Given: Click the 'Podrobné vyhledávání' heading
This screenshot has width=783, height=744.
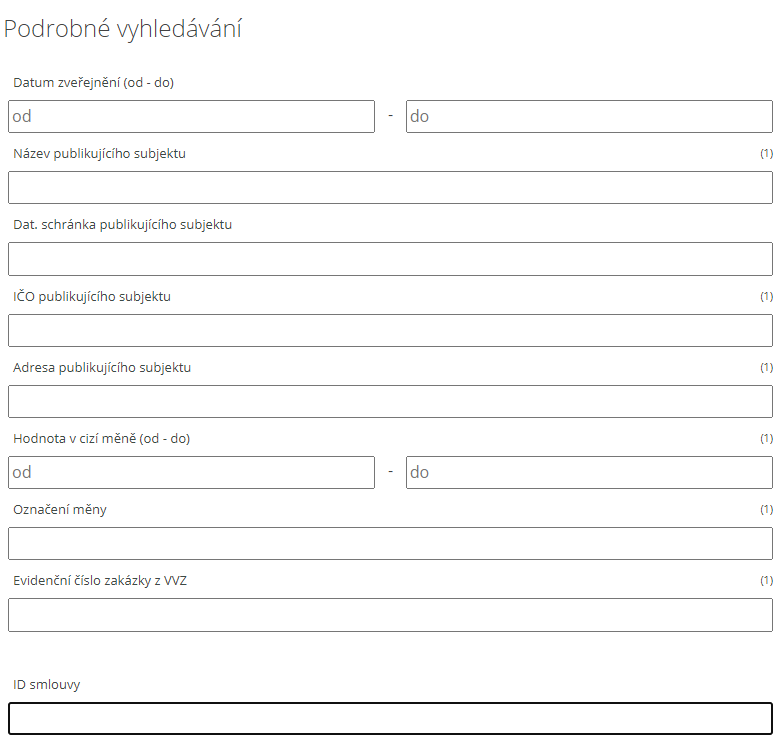Looking at the screenshot, I should [x=123, y=29].
